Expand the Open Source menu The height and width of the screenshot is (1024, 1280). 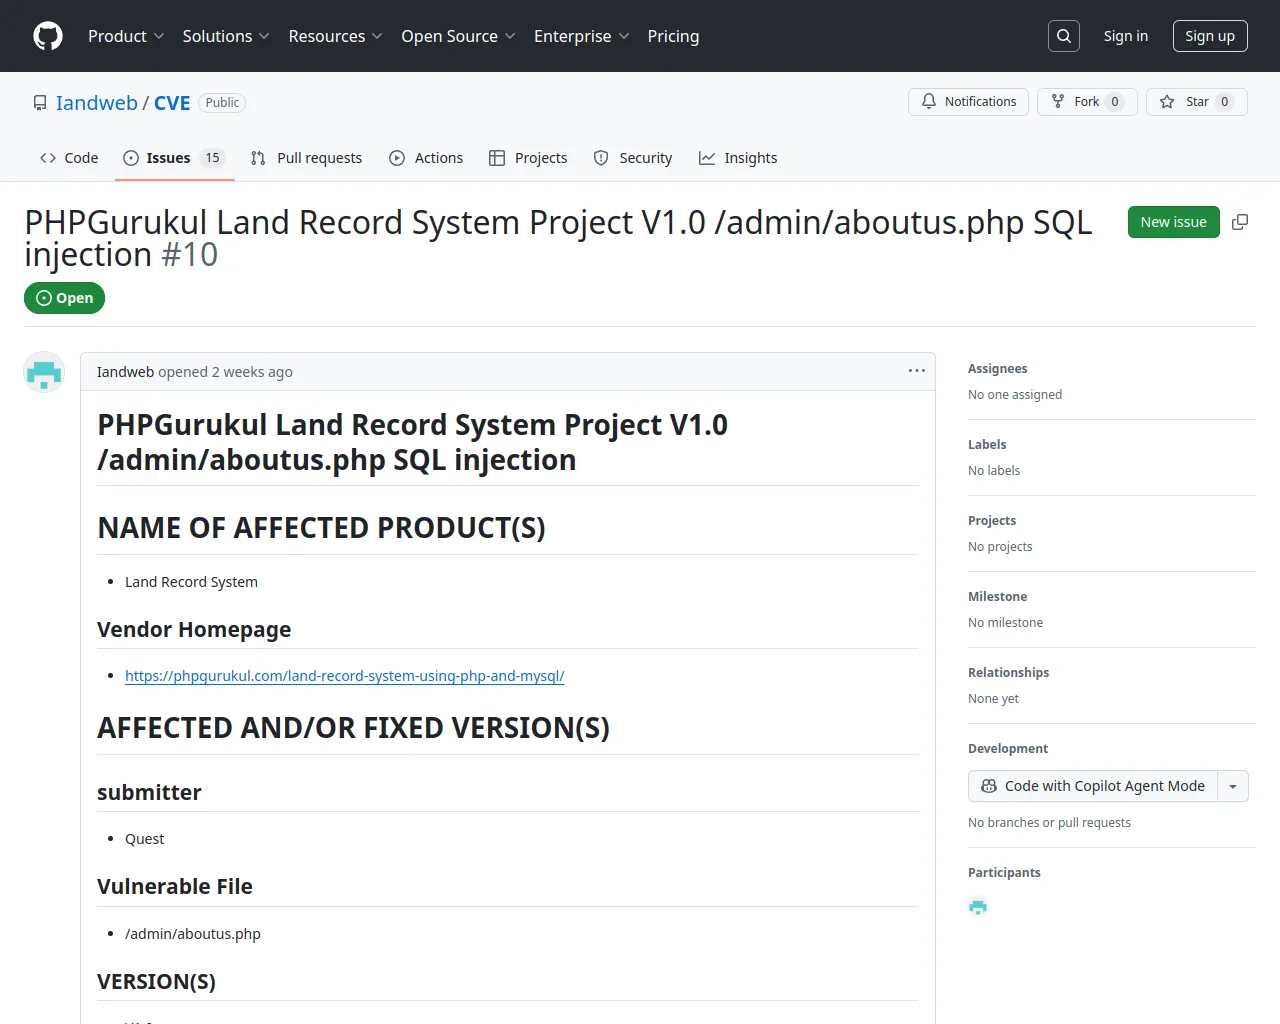coord(458,36)
